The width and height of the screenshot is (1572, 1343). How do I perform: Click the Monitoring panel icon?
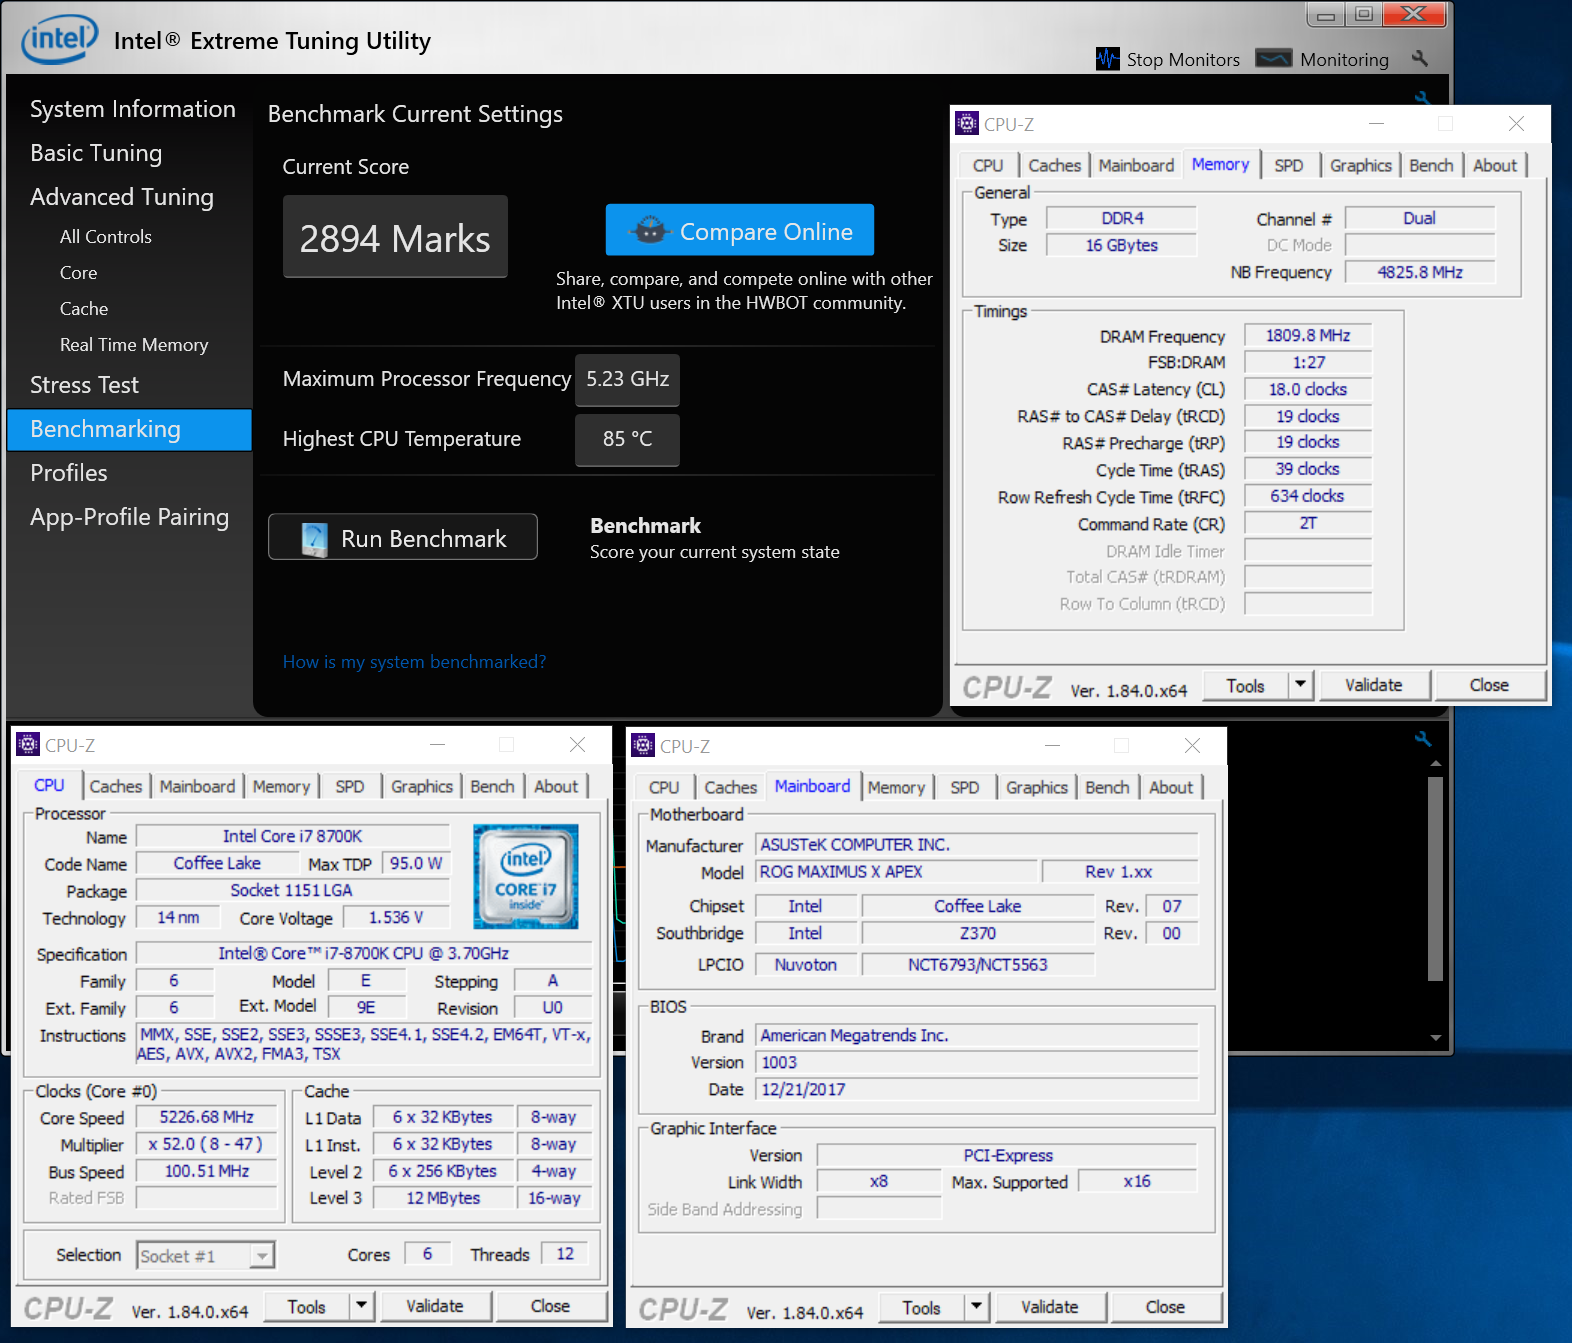pyautogui.click(x=1274, y=58)
